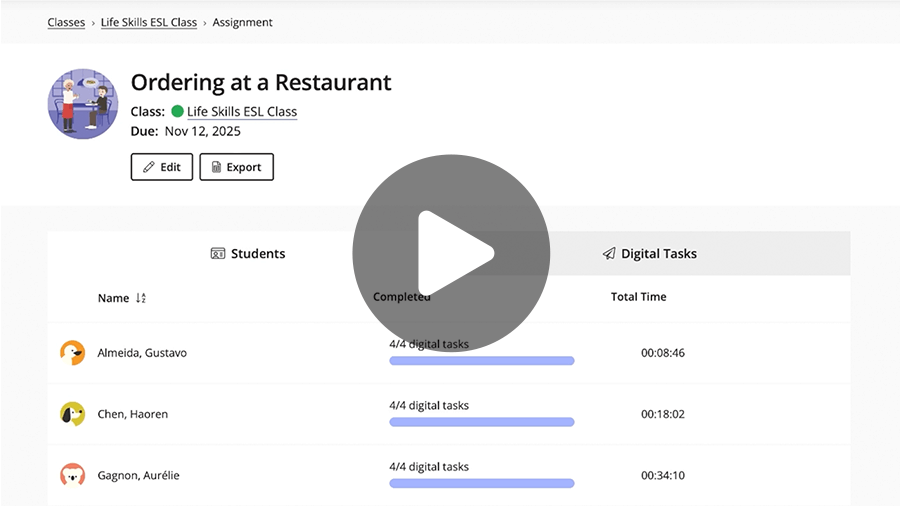Screen dimensions: 900x506
Task: Click total time 00:08:46
Action: [663, 353]
